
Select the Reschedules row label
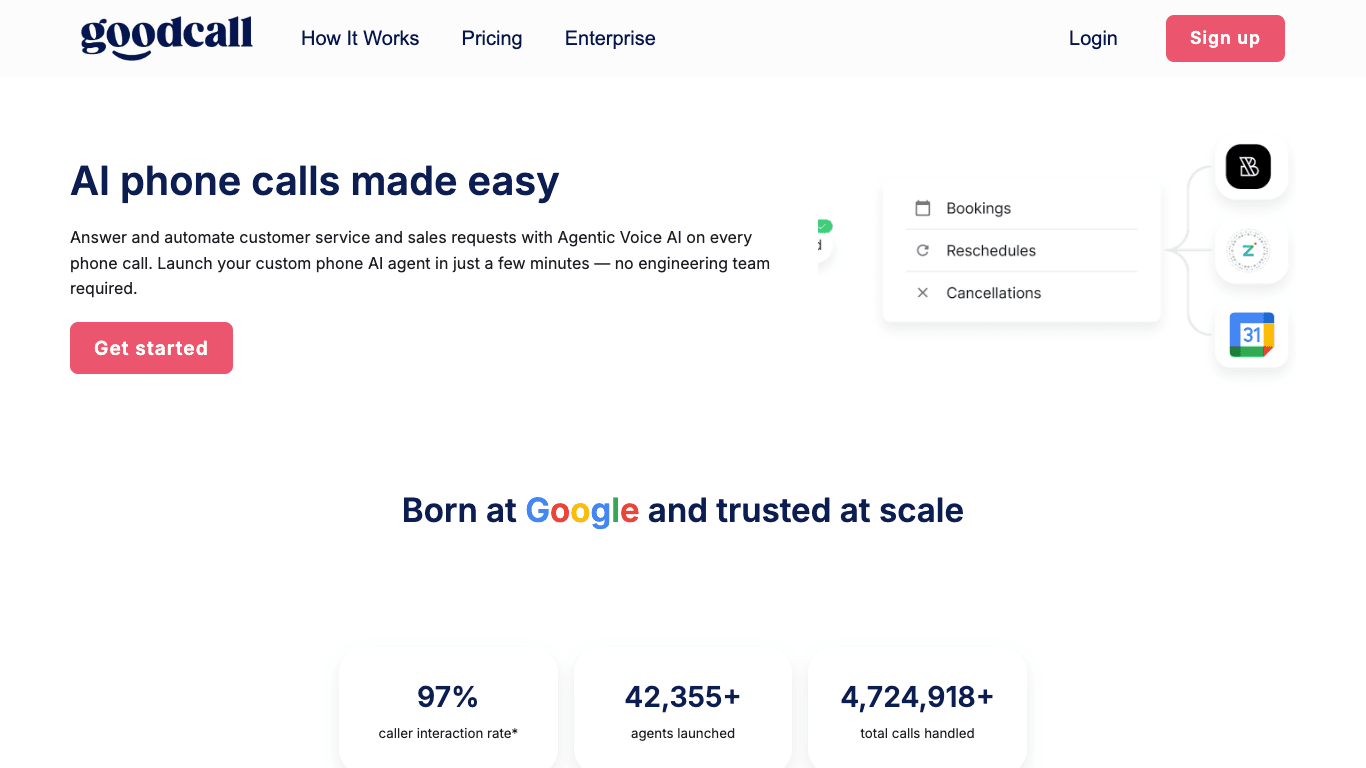tap(991, 250)
